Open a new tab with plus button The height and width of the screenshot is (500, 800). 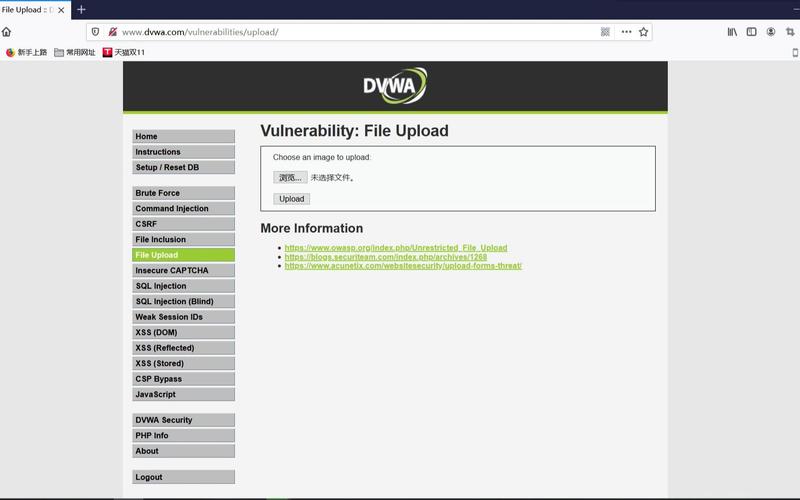point(81,10)
